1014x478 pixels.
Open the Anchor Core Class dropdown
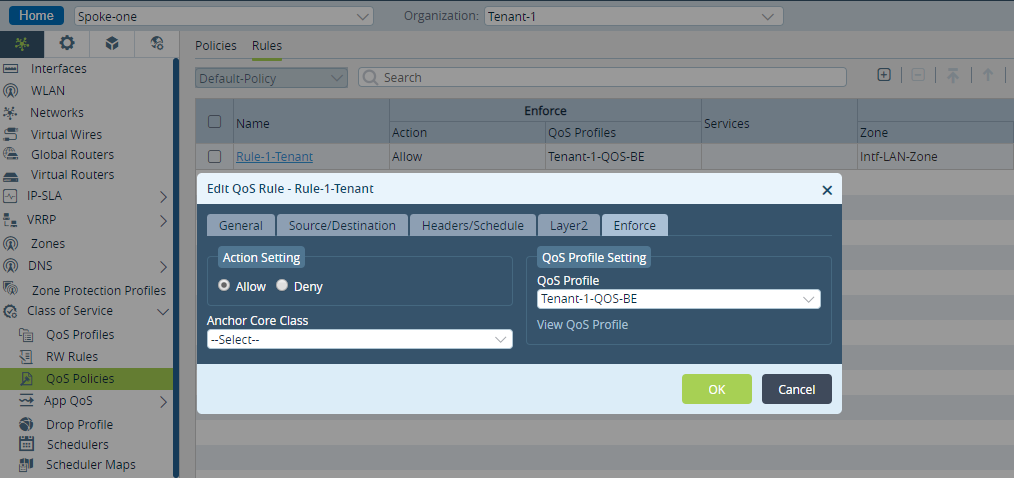[360, 339]
